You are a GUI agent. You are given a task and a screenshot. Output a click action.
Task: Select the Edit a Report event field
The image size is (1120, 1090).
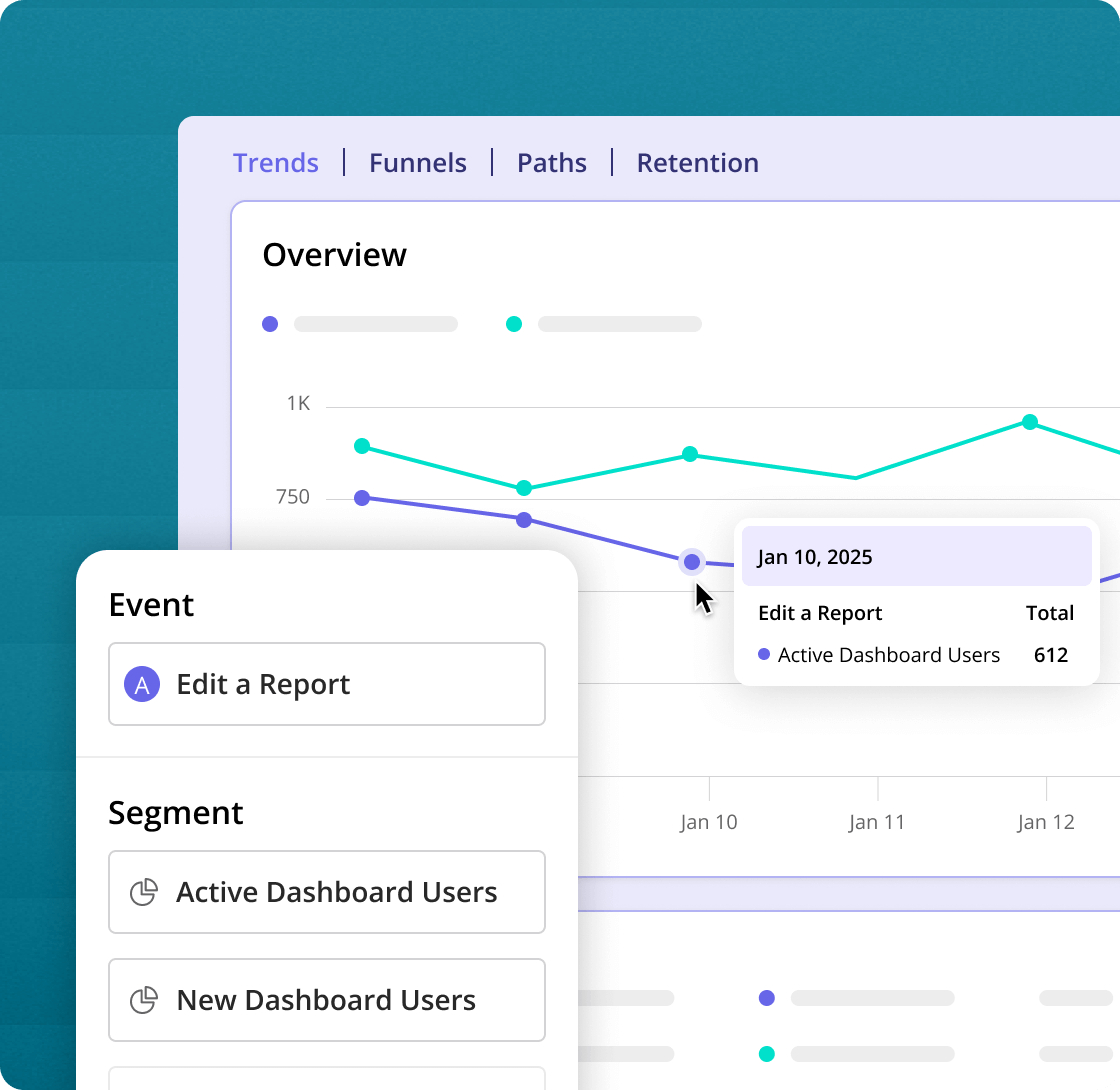[x=327, y=684]
